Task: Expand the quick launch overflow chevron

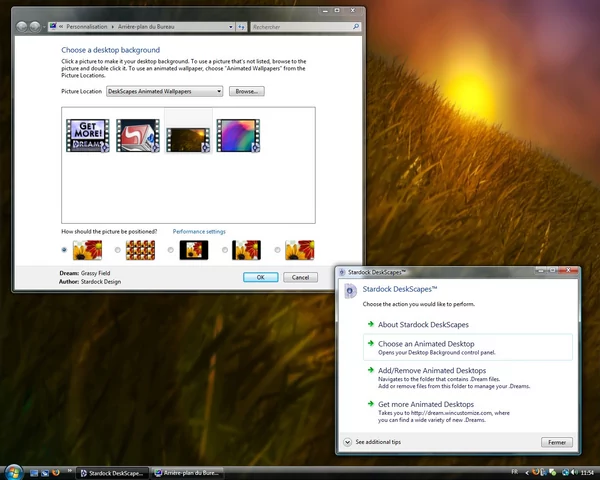Action: point(70,471)
